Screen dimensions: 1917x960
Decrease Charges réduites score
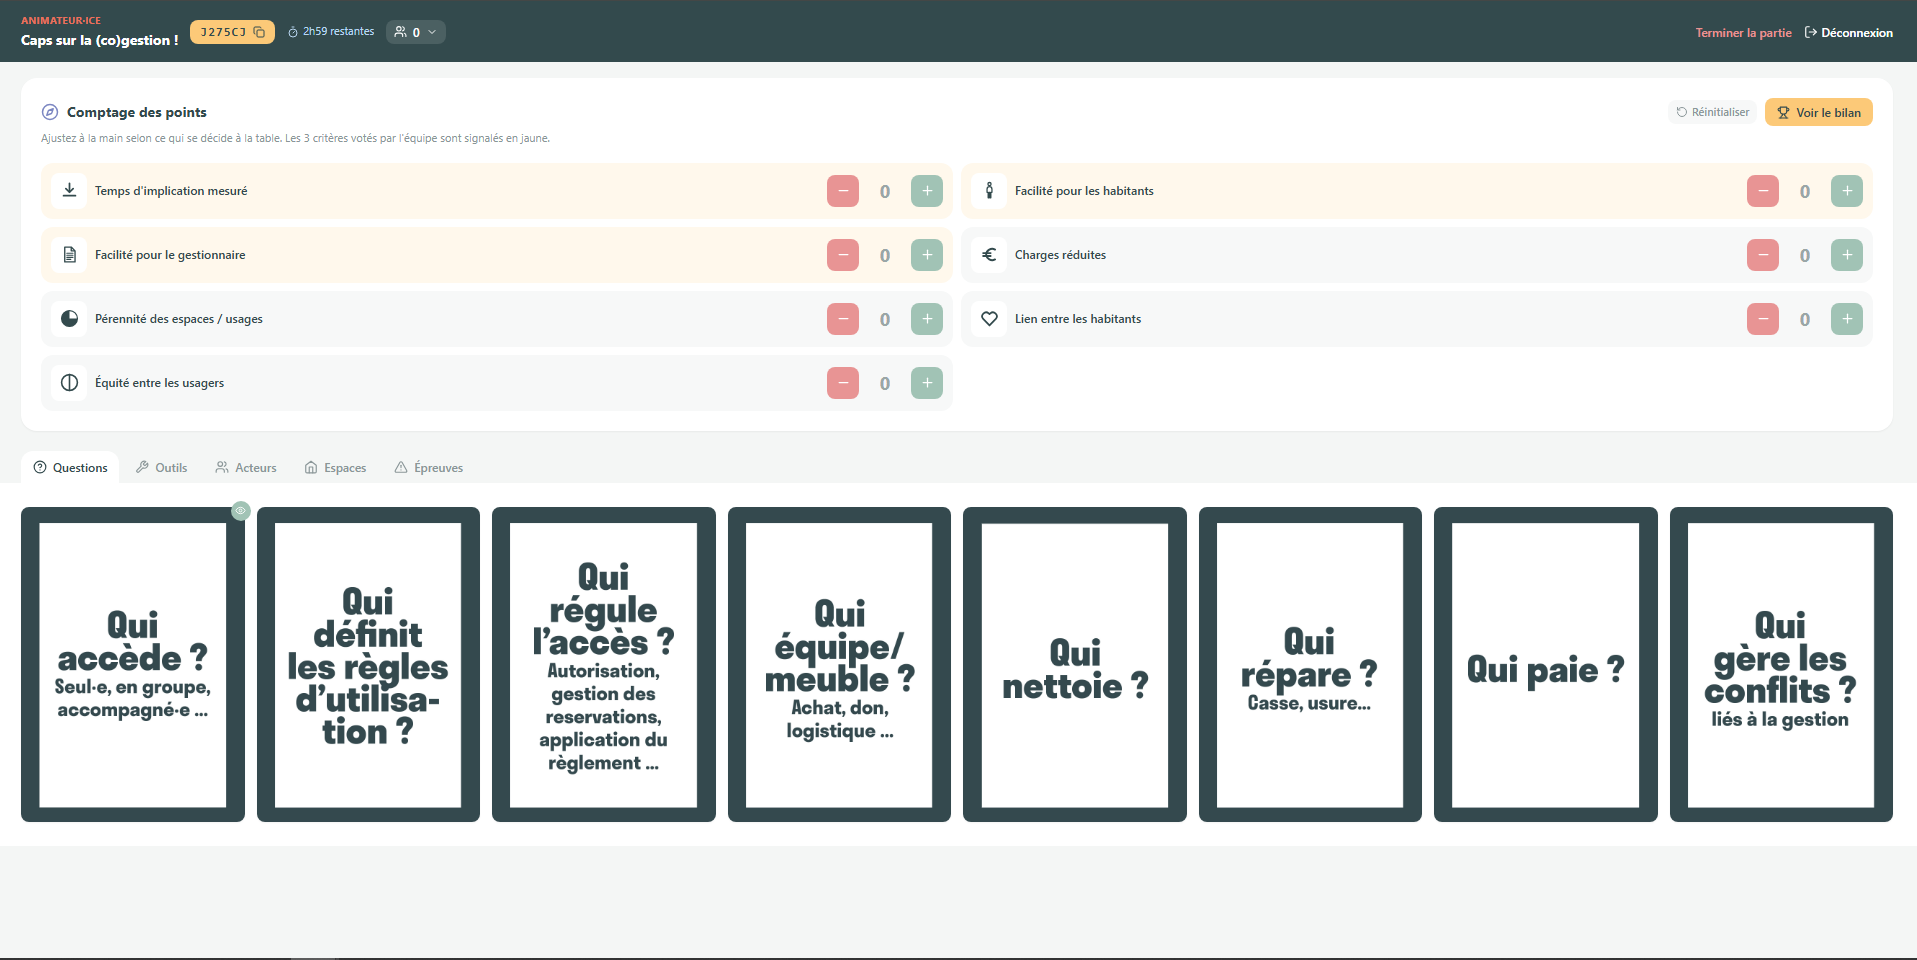point(1763,255)
